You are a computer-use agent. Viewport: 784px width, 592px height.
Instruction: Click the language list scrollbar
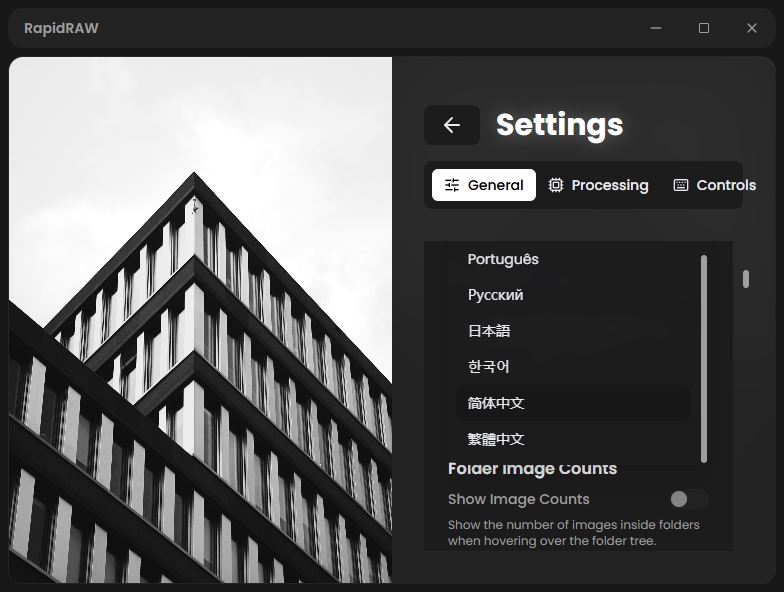click(704, 358)
